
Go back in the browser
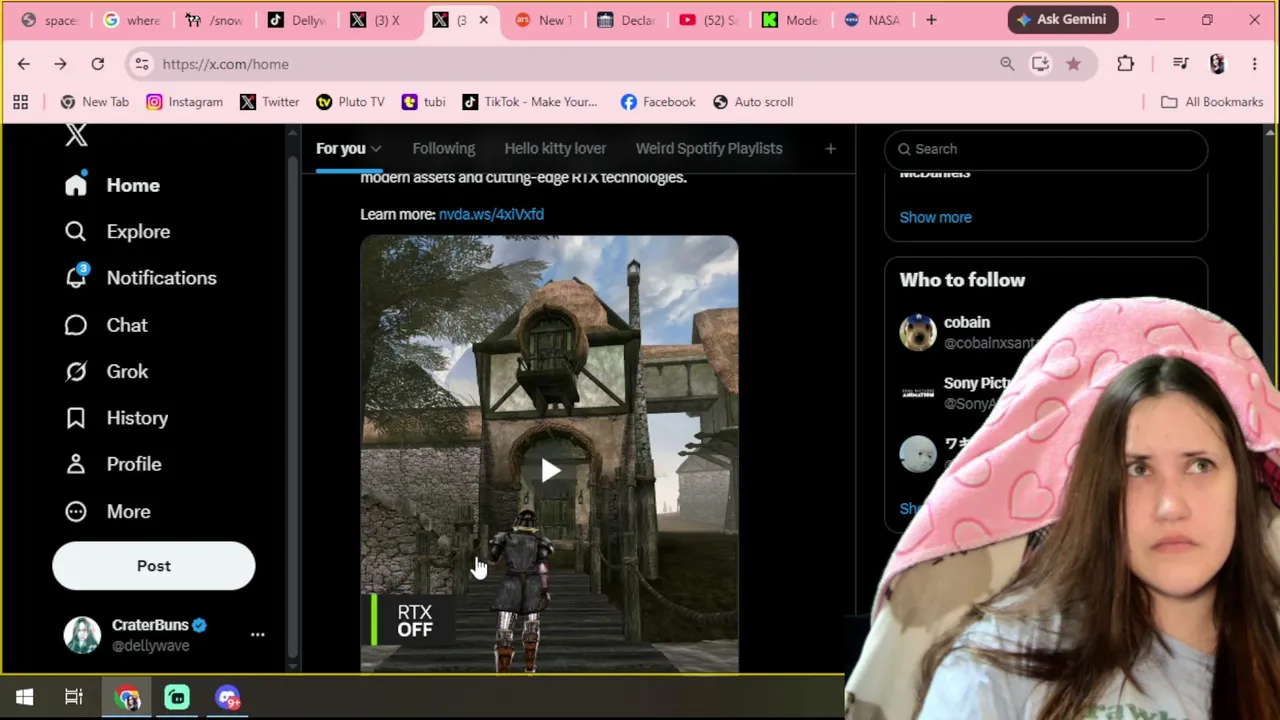[x=24, y=64]
